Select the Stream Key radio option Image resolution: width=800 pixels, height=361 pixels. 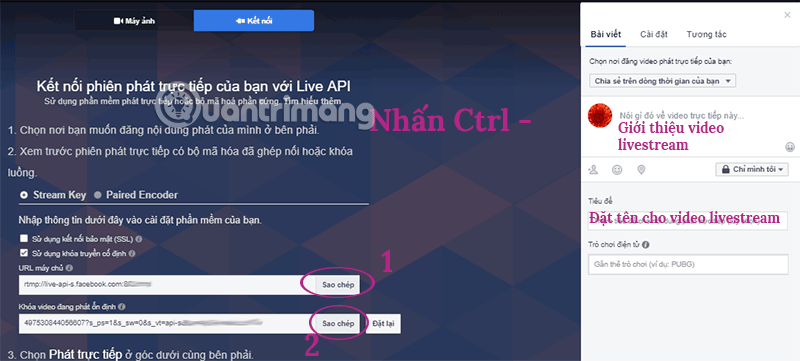23,195
